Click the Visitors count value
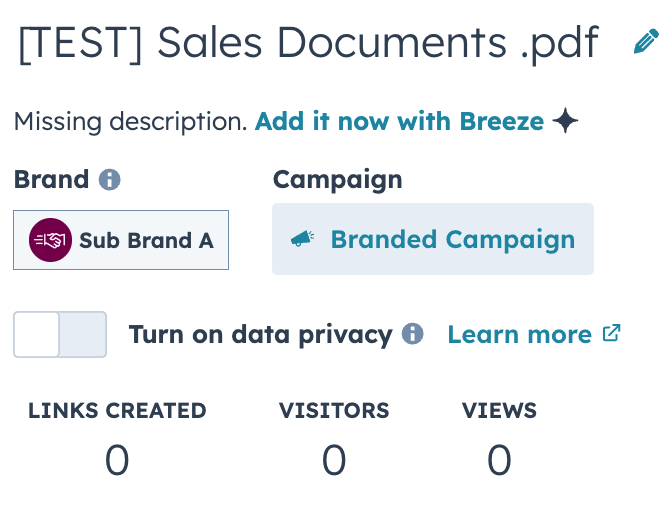This screenshot has width=672, height=520. pos(334,461)
